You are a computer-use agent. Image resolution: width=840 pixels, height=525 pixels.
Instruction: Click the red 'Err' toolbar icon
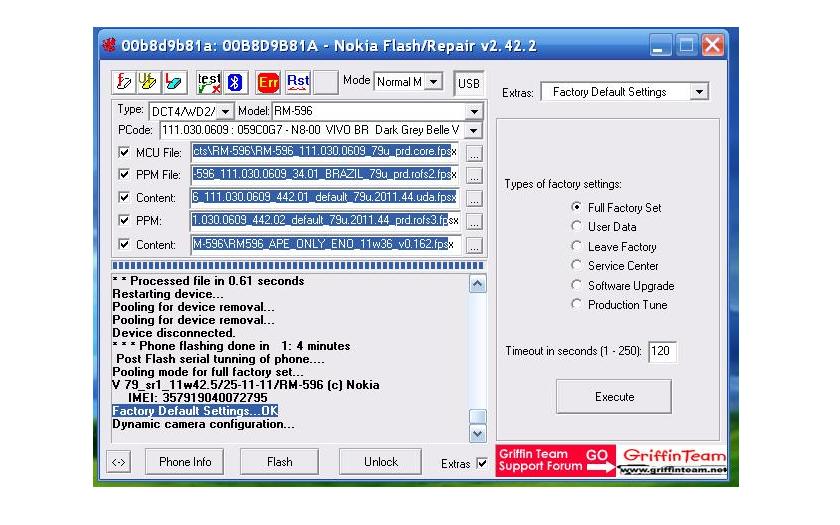click(x=268, y=82)
